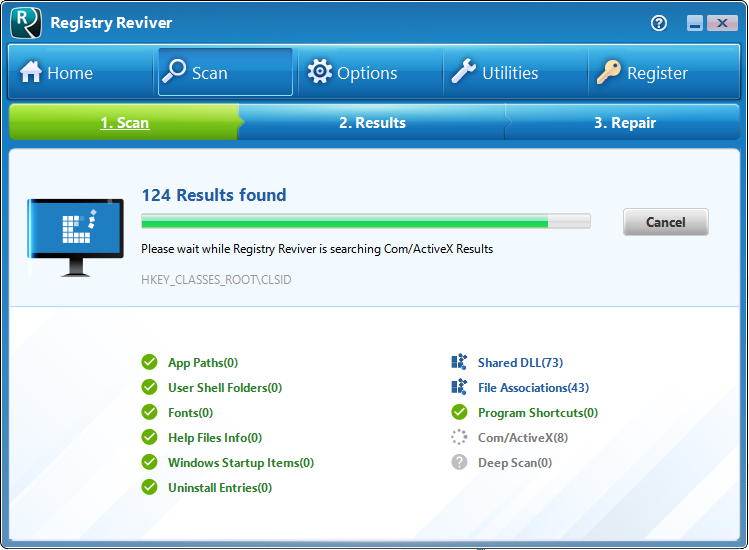This screenshot has width=749, height=550.
Task: Click the App Paths(0) entry
Action: pos(203,363)
